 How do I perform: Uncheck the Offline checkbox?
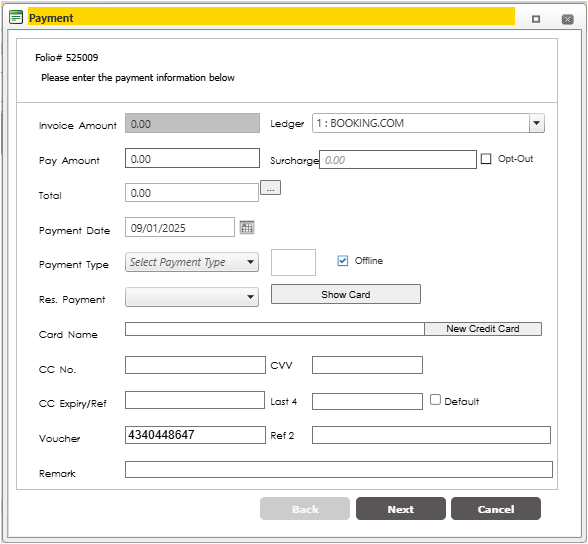(343, 261)
